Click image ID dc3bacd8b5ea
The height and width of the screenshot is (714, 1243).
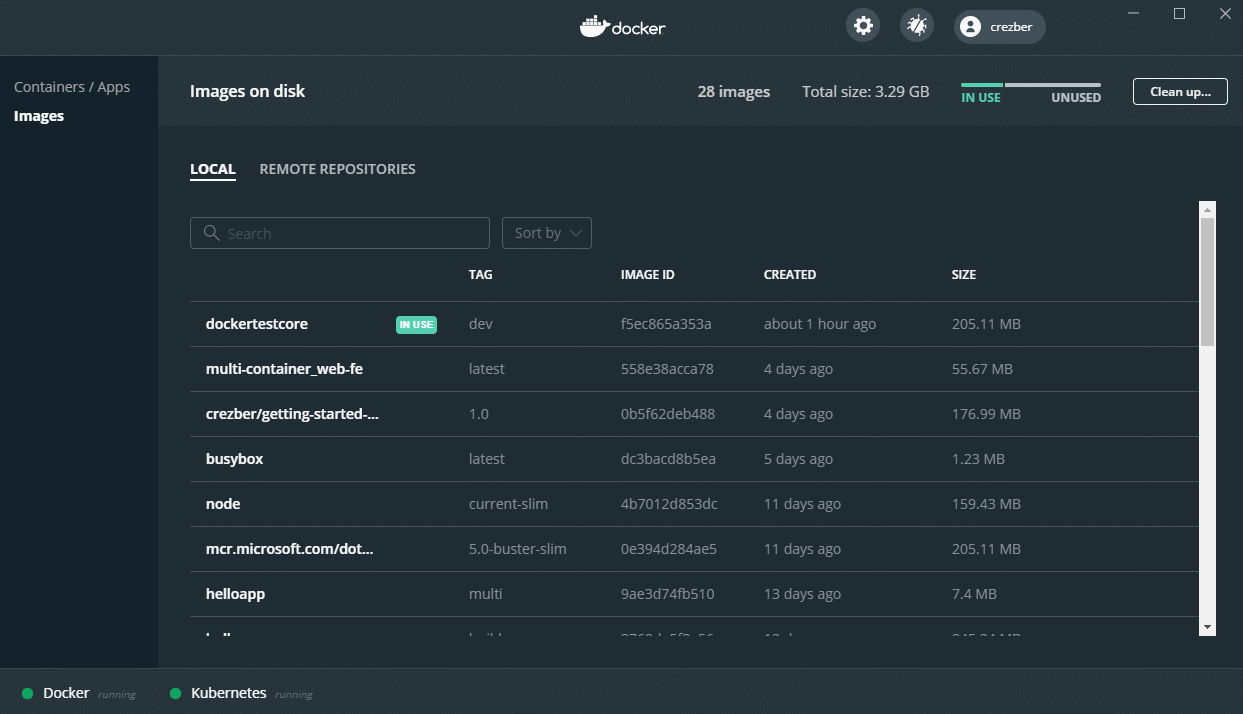pyautogui.click(x=668, y=459)
